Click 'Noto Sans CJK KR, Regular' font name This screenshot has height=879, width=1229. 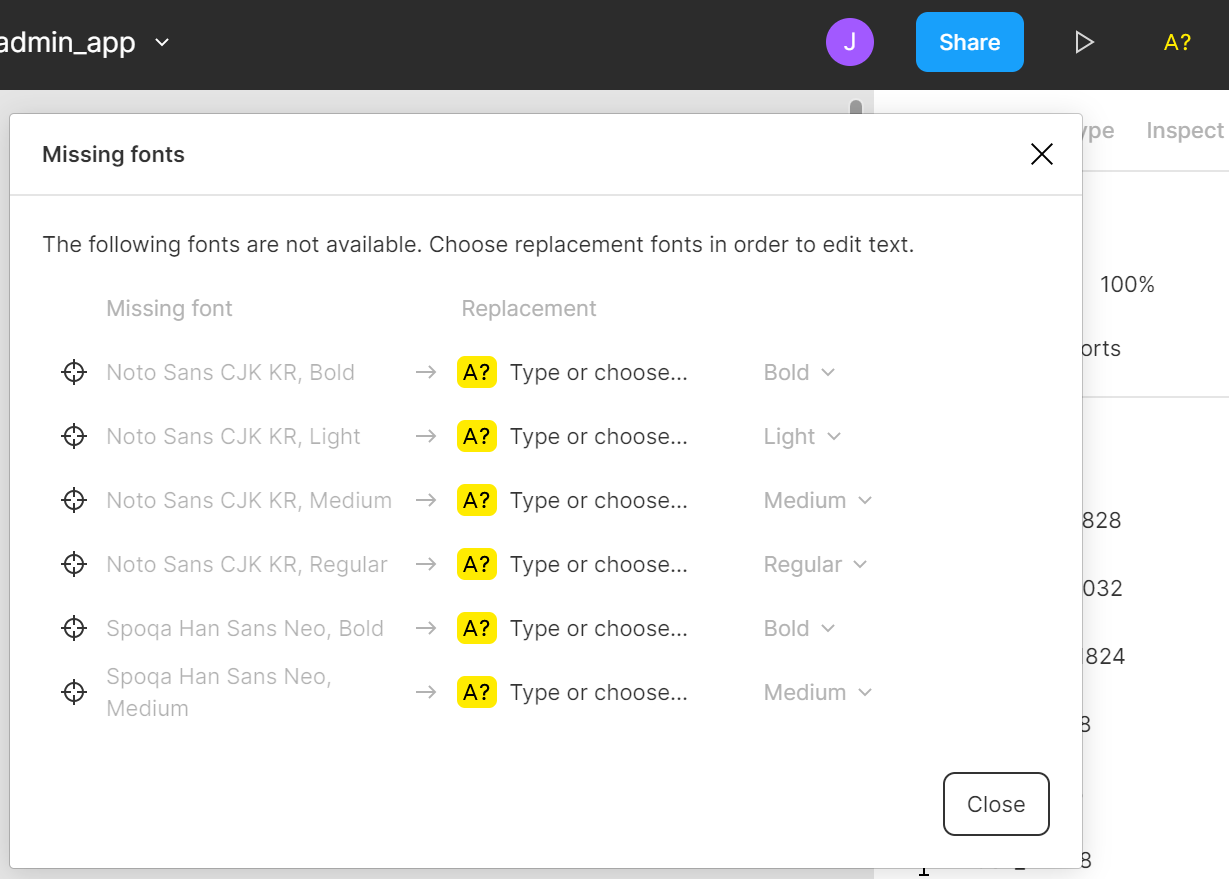247,564
